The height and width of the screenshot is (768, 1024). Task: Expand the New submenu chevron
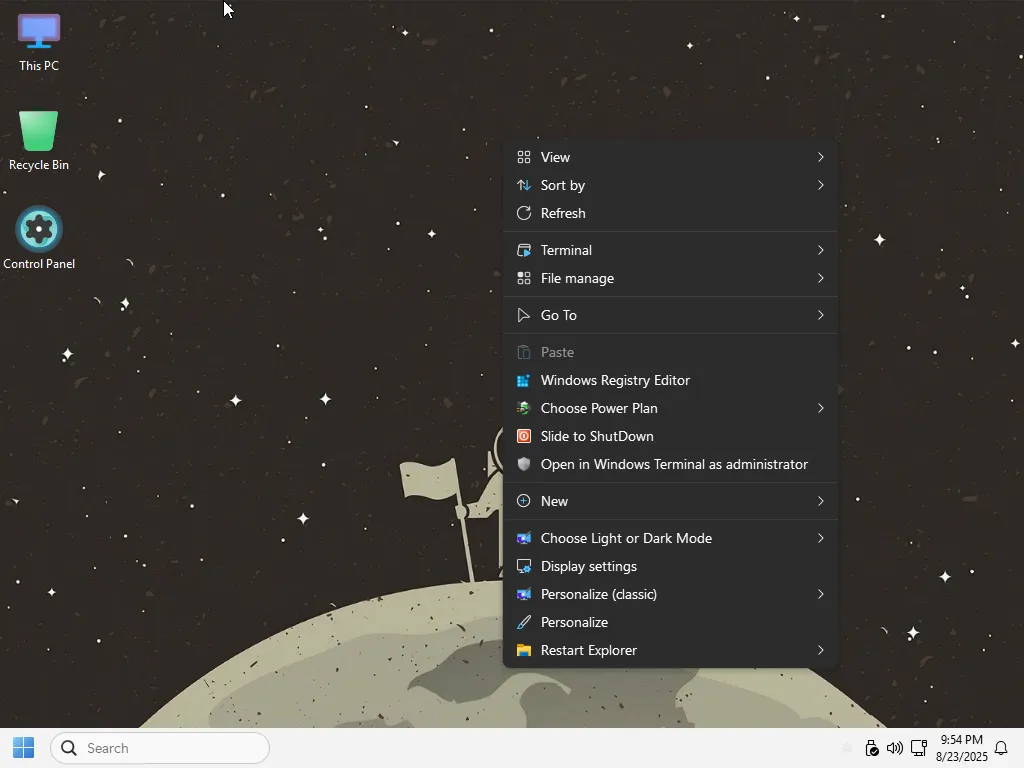pos(821,502)
